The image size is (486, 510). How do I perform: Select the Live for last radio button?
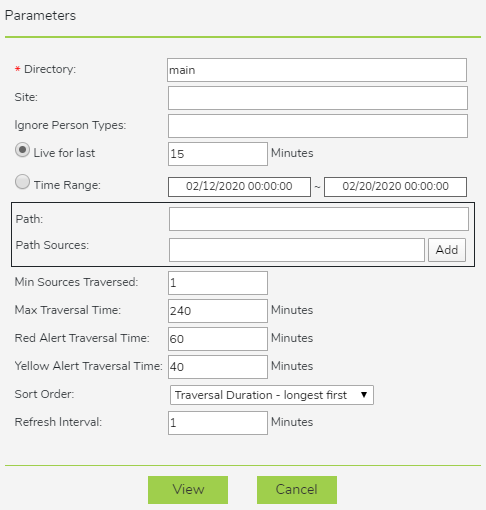click(x=22, y=150)
